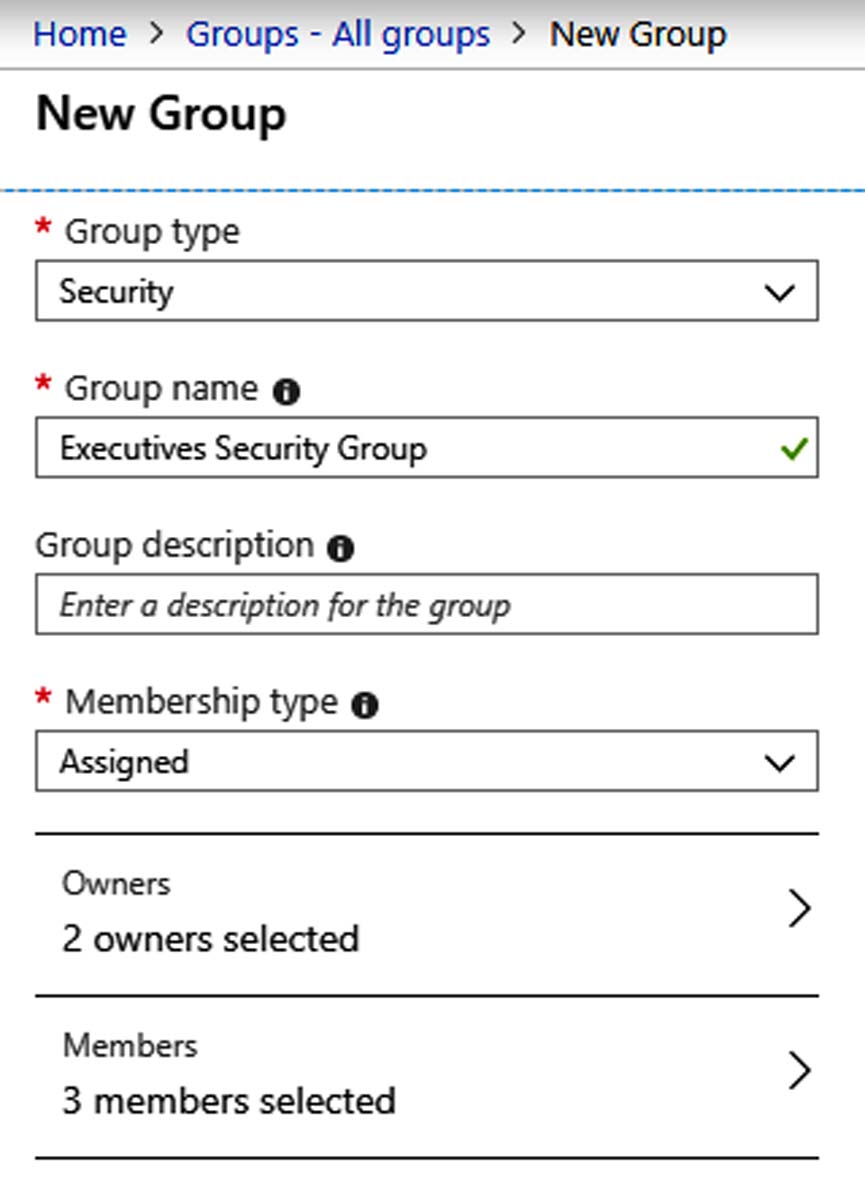Navigate to Groups - All groups breadcrumb
The height and width of the screenshot is (1200, 865).
click(x=338, y=34)
